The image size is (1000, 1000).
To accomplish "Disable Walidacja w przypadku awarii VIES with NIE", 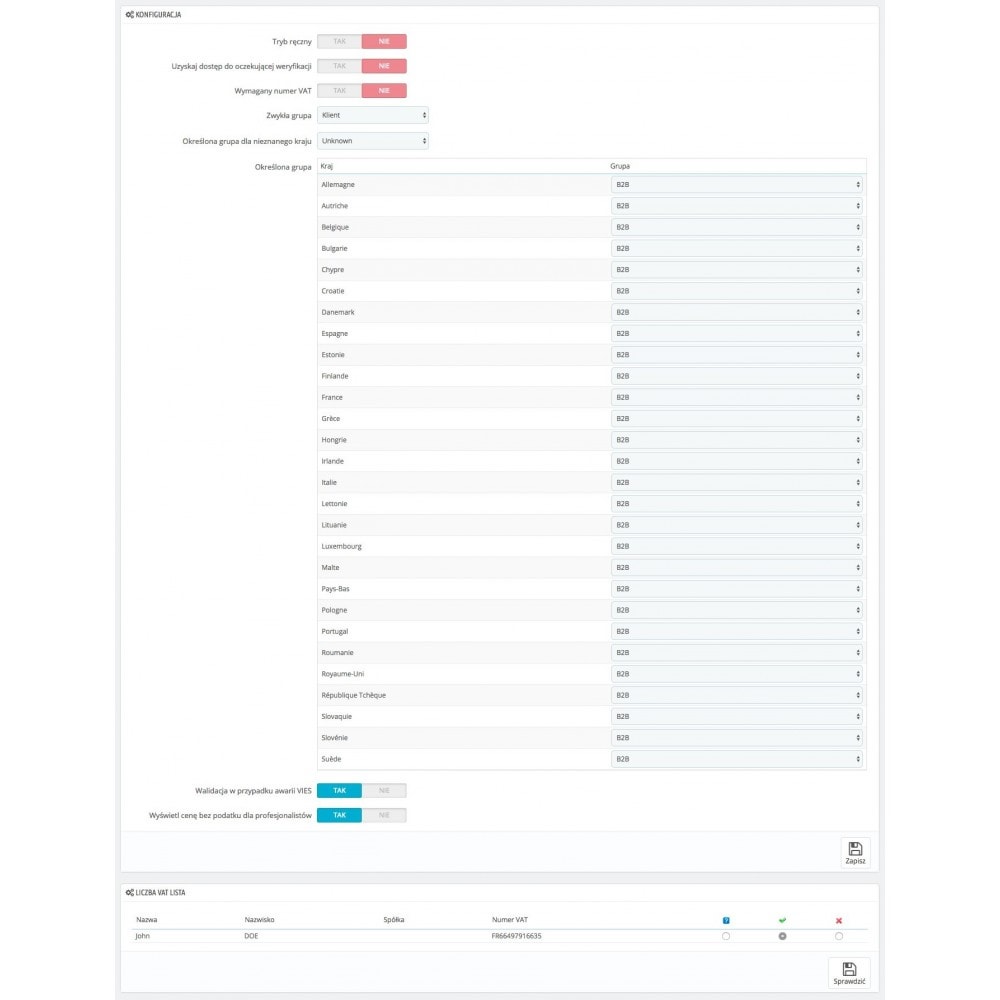I will [x=384, y=790].
